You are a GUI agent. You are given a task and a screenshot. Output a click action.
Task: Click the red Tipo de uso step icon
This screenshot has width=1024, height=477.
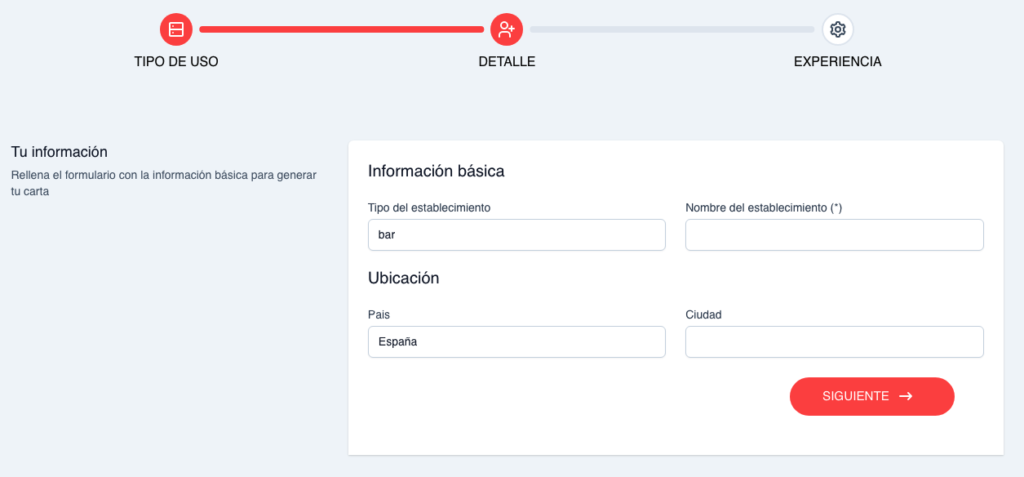tap(176, 29)
